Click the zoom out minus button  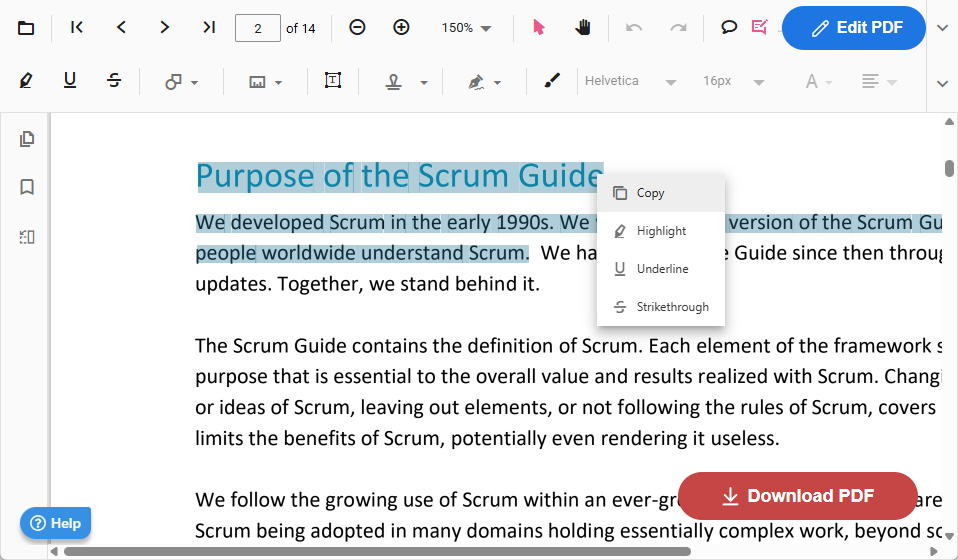pyautogui.click(x=357, y=28)
